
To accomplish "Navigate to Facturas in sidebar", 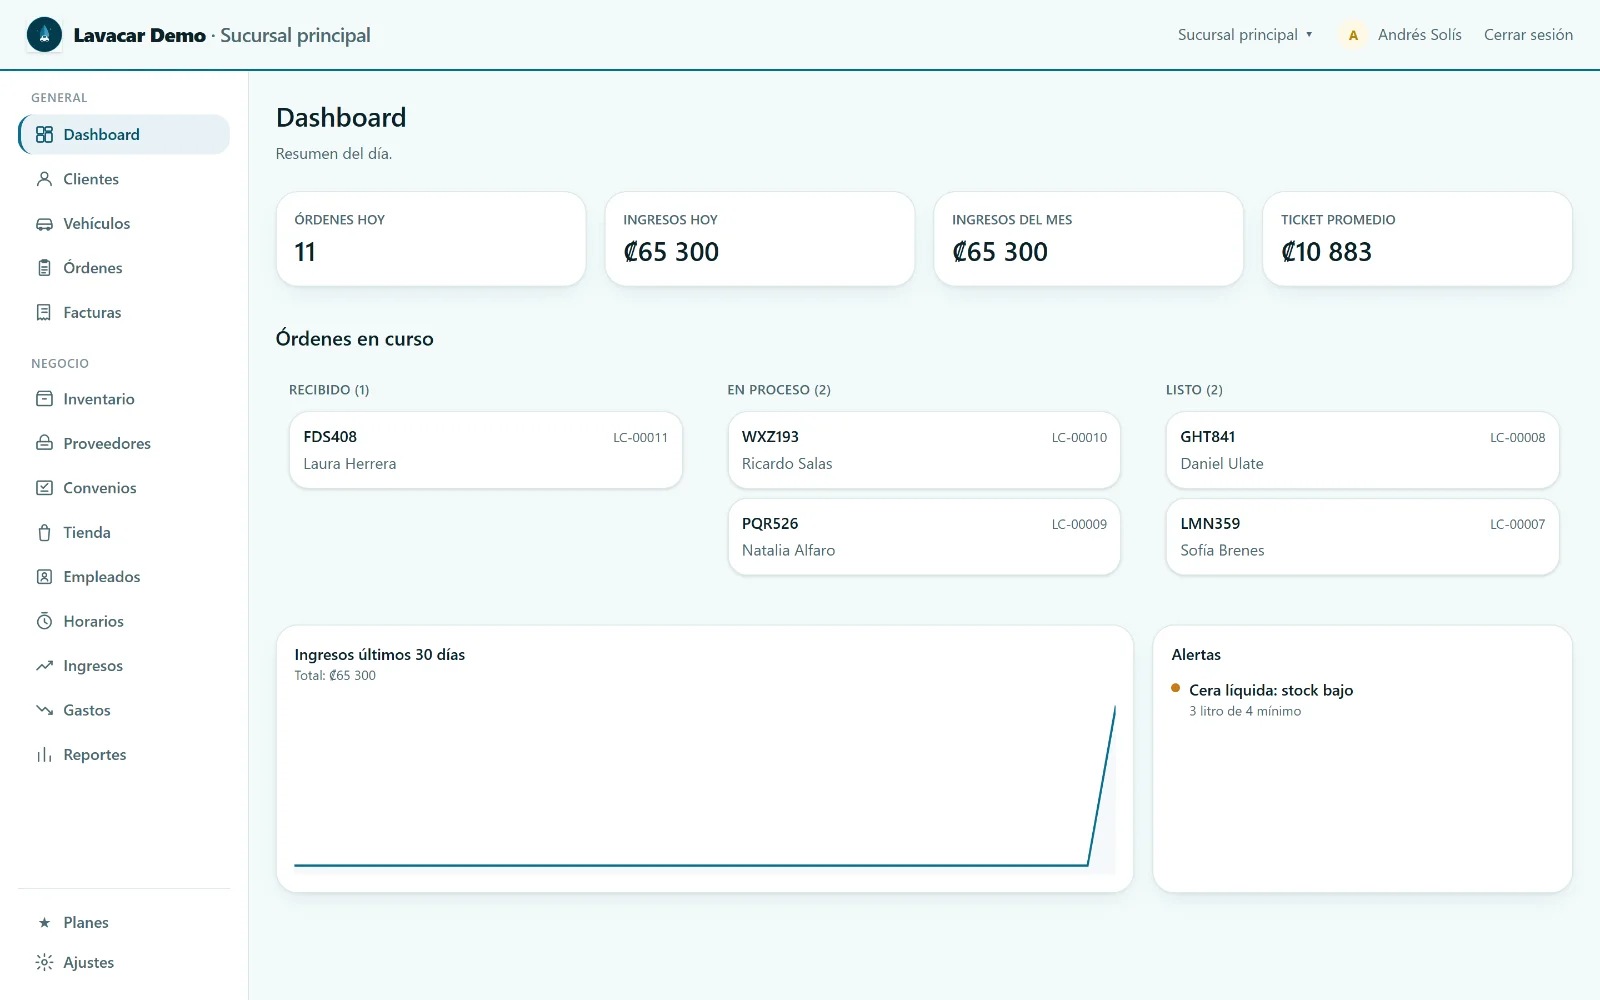I will coord(124,313).
